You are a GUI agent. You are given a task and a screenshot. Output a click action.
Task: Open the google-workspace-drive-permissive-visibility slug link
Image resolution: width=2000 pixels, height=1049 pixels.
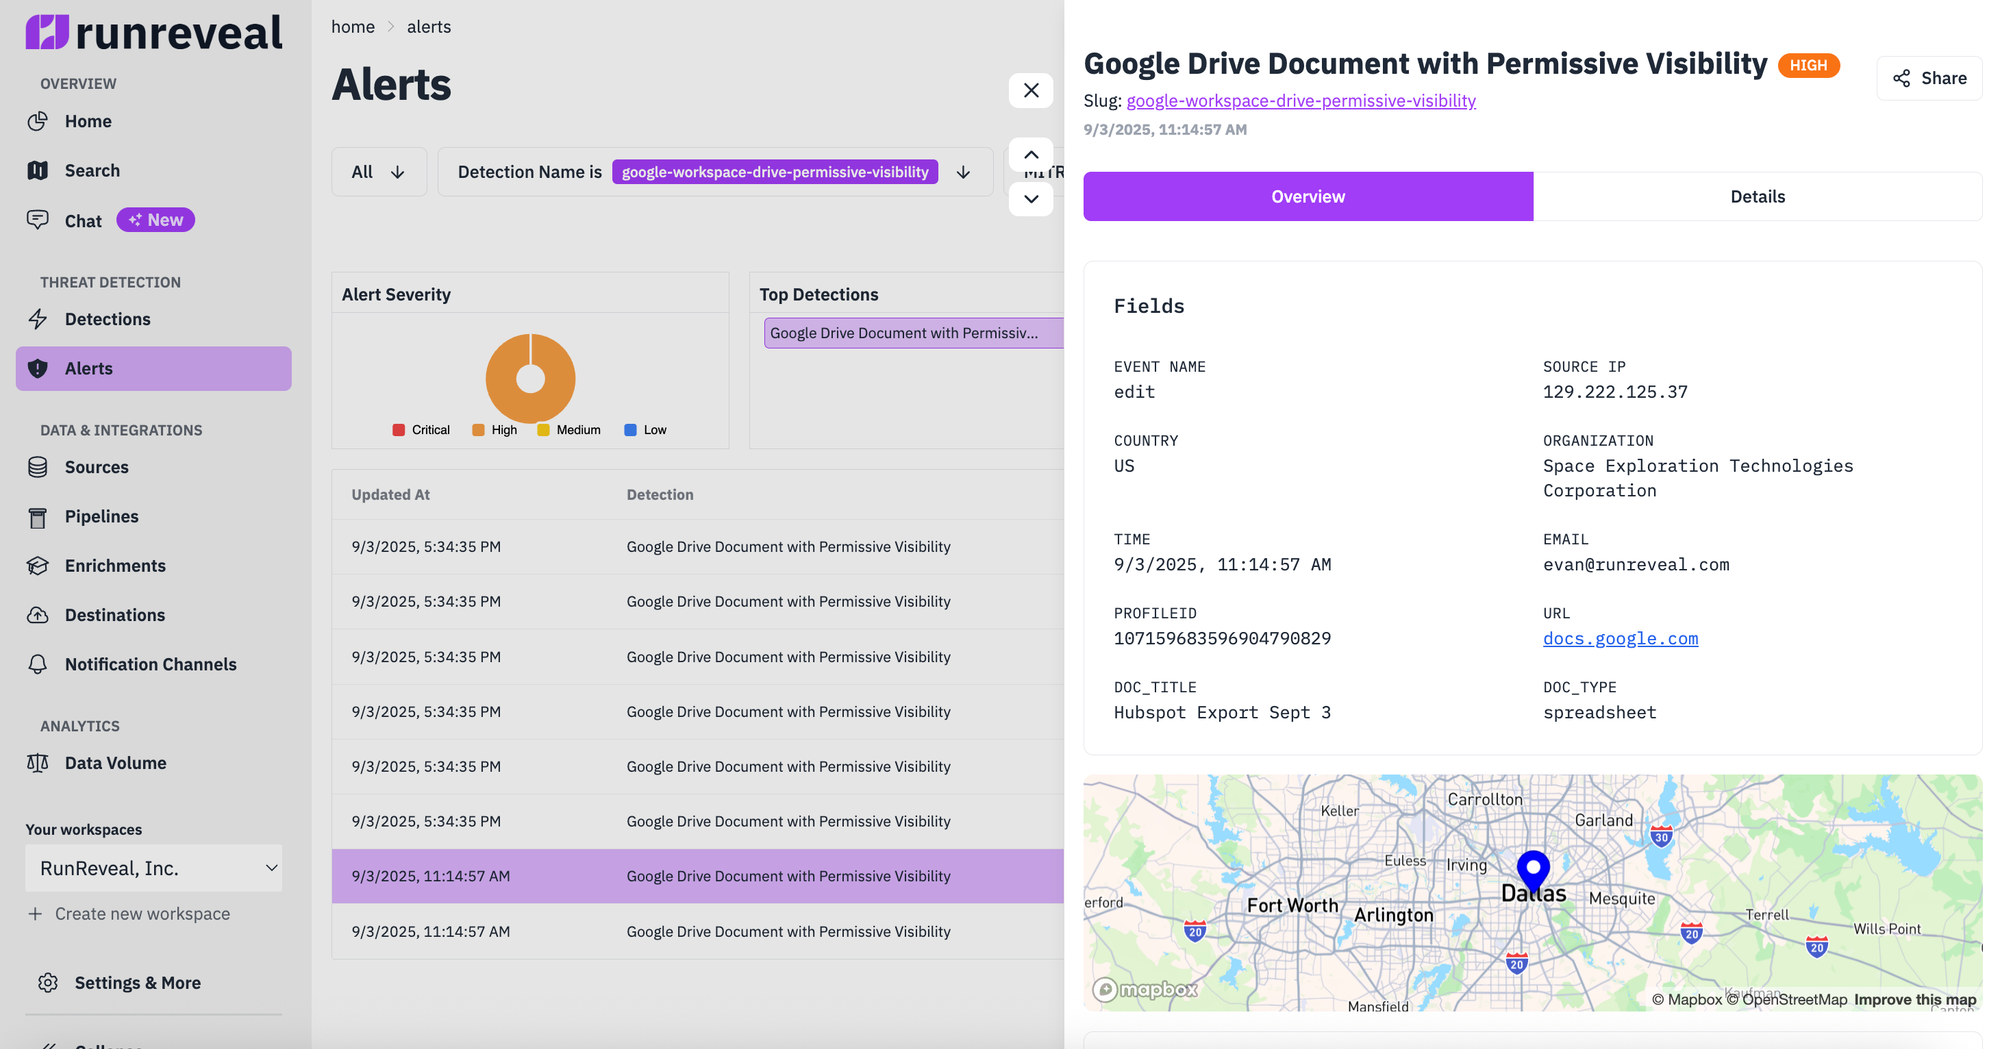click(1301, 100)
